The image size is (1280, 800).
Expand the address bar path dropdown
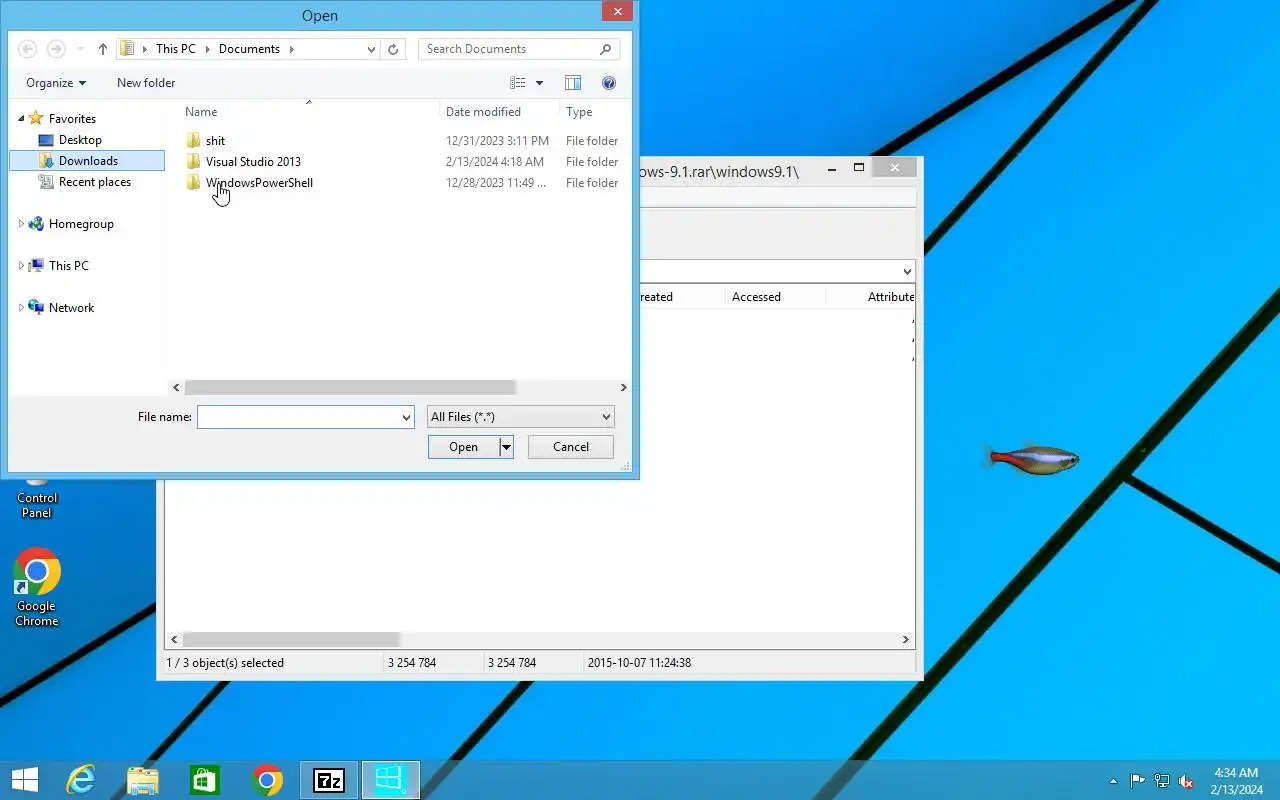(371, 49)
